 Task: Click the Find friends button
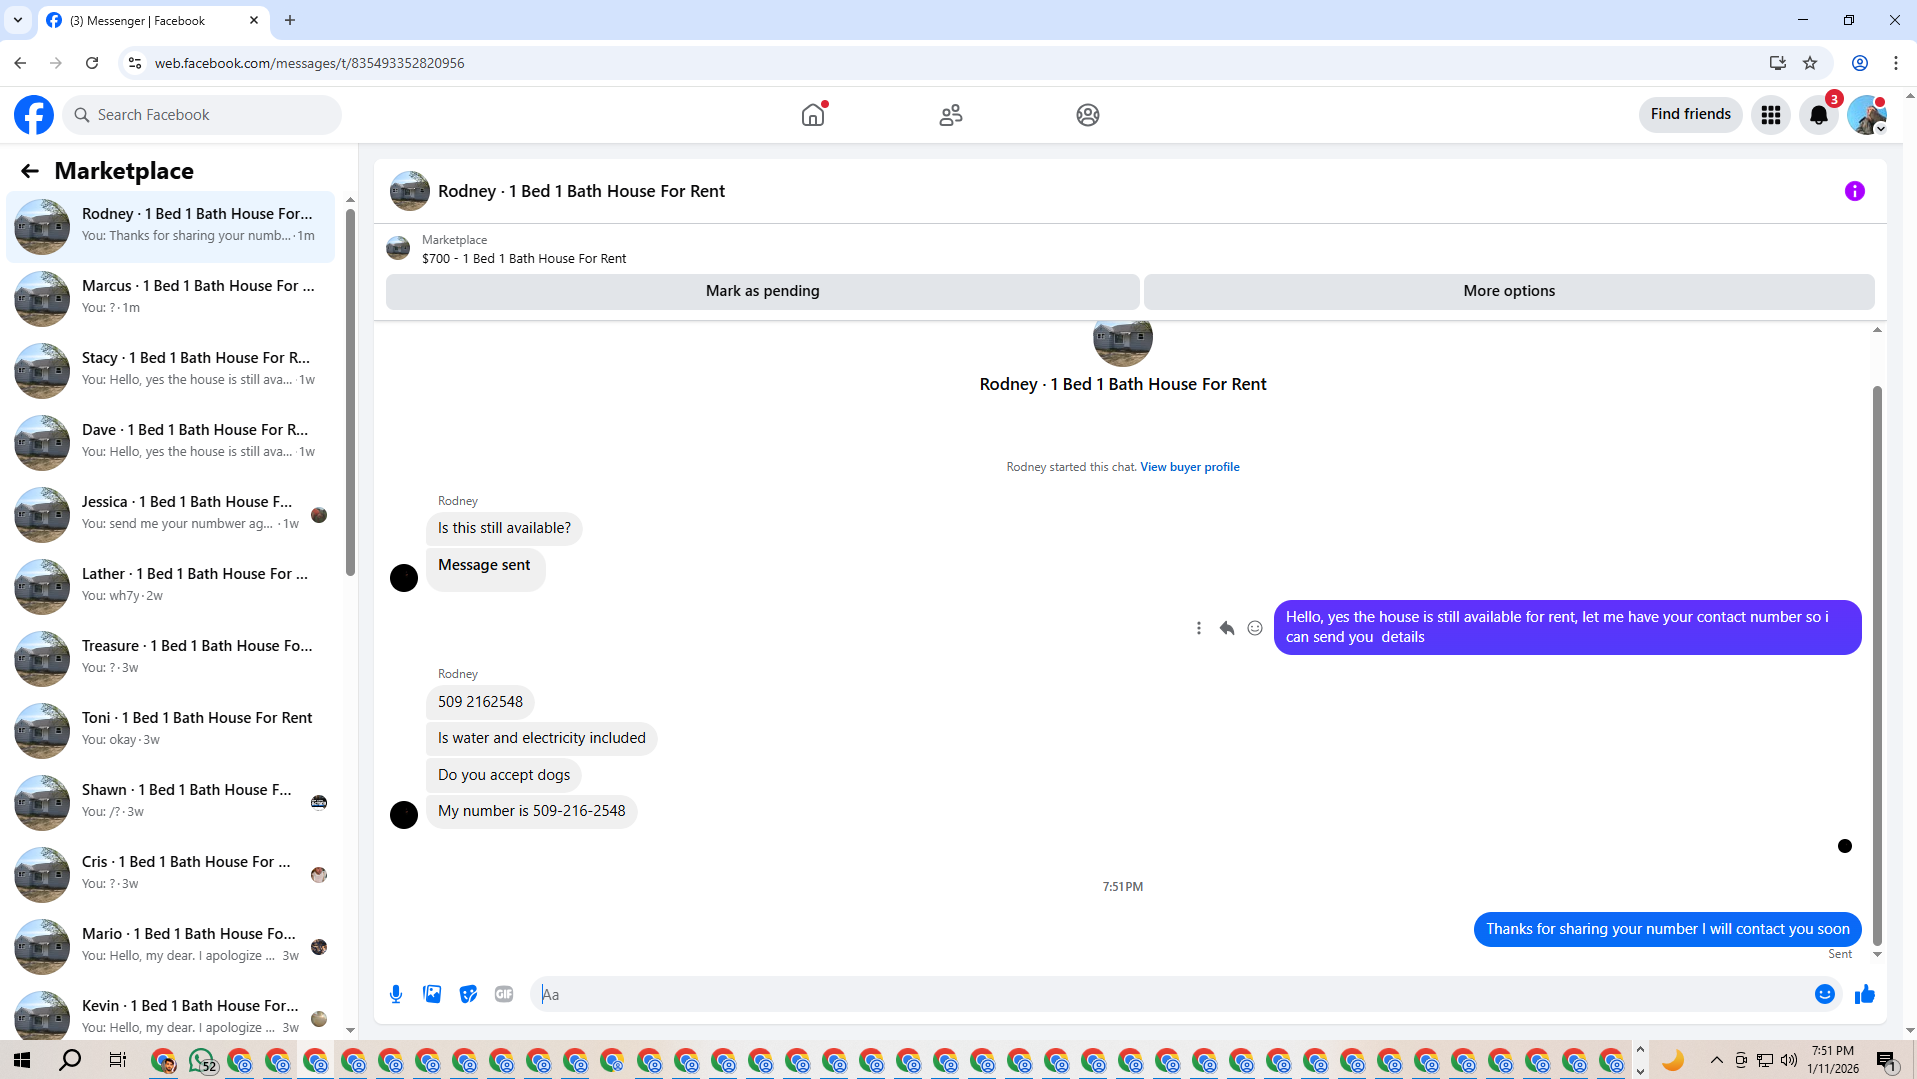tap(1691, 115)
